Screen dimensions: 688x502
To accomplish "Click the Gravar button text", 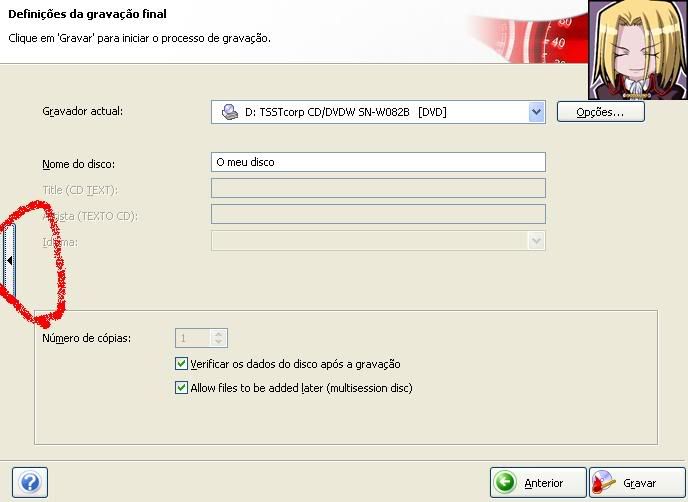I will pos(640,483).
